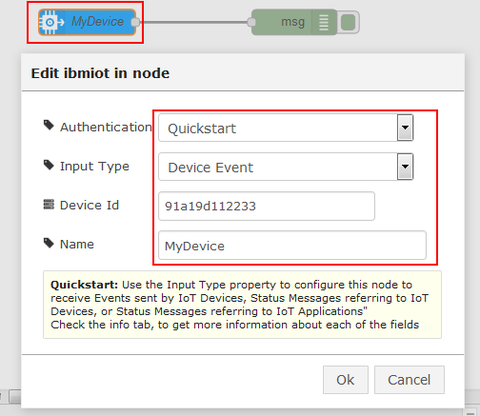Viewport: 480px width, 416px height.
Task: Click the wire connecting MyDevice to msg
Action: coord(194,22)
